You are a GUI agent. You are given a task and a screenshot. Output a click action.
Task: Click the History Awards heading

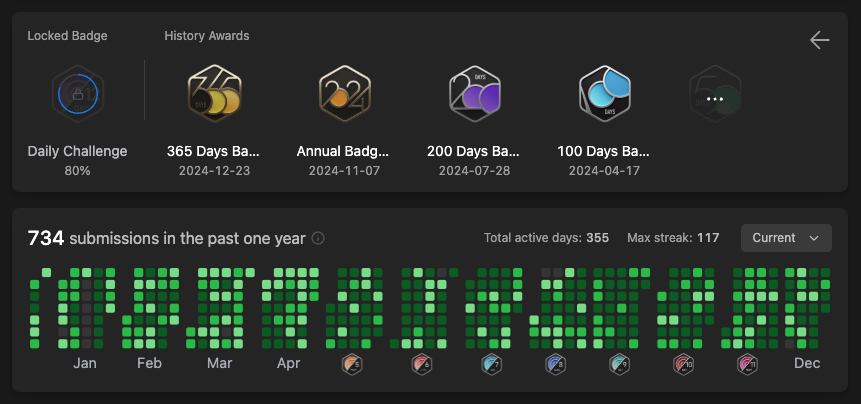click(x=207, y=36)
